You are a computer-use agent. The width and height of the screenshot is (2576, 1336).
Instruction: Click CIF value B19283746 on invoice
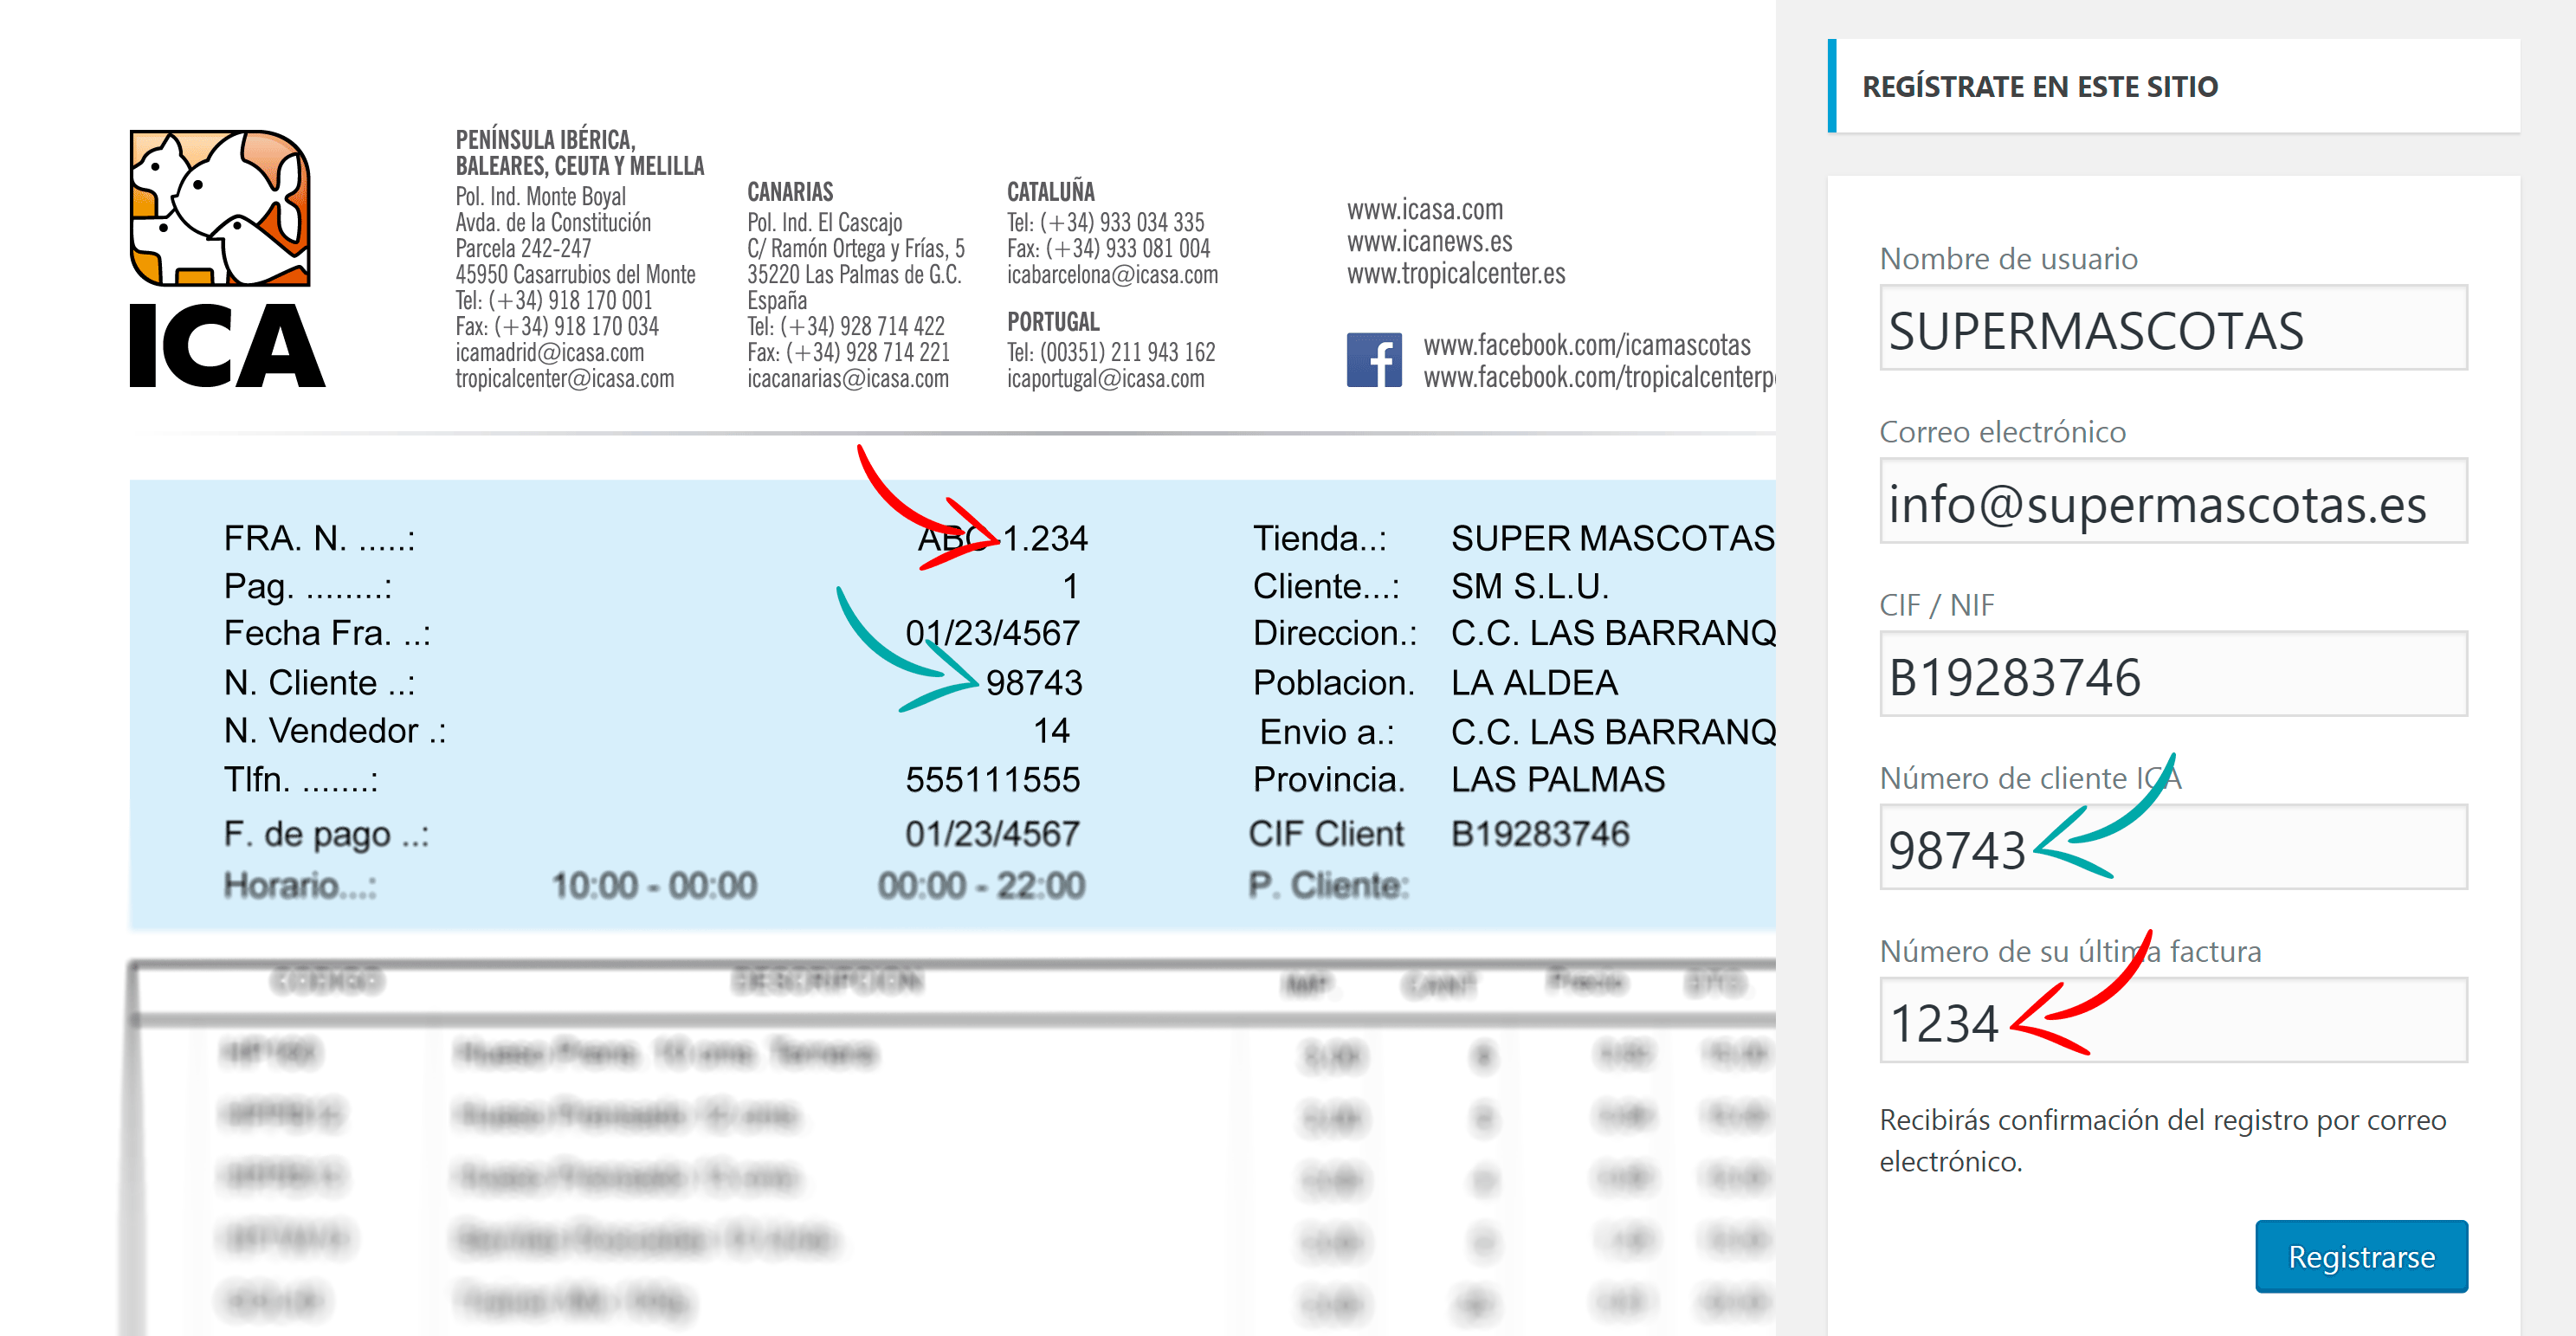click(1540, 833)
